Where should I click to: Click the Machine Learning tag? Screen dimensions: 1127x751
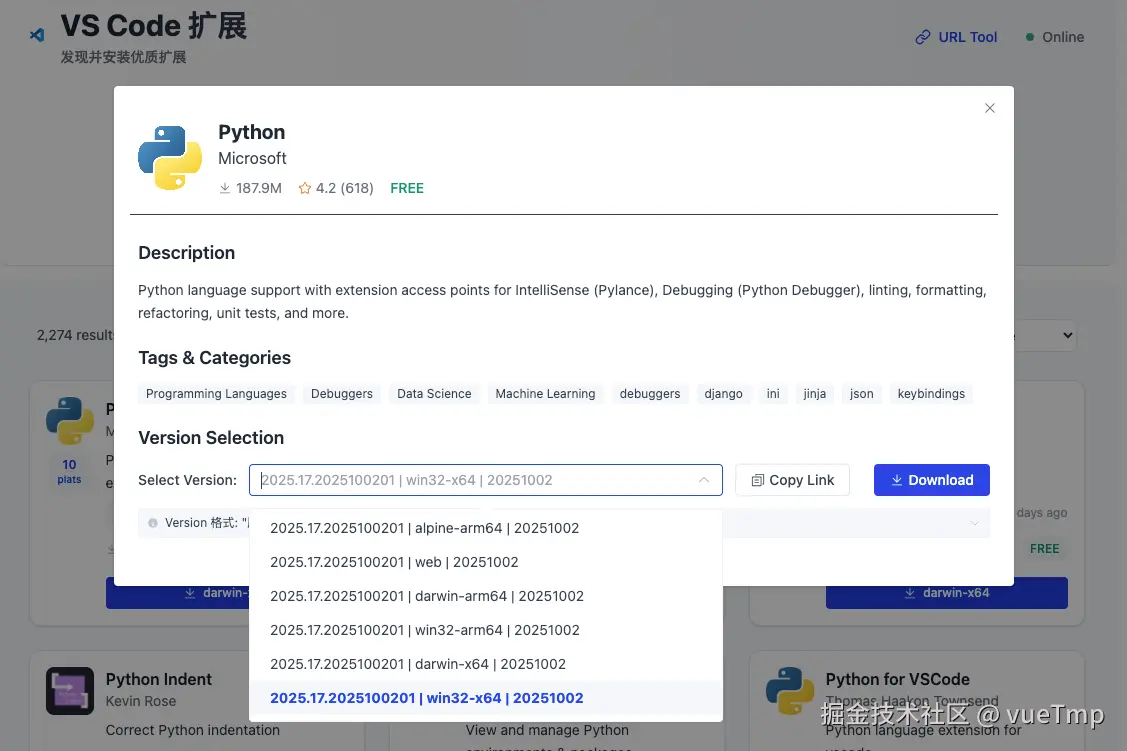click(545, 394)
